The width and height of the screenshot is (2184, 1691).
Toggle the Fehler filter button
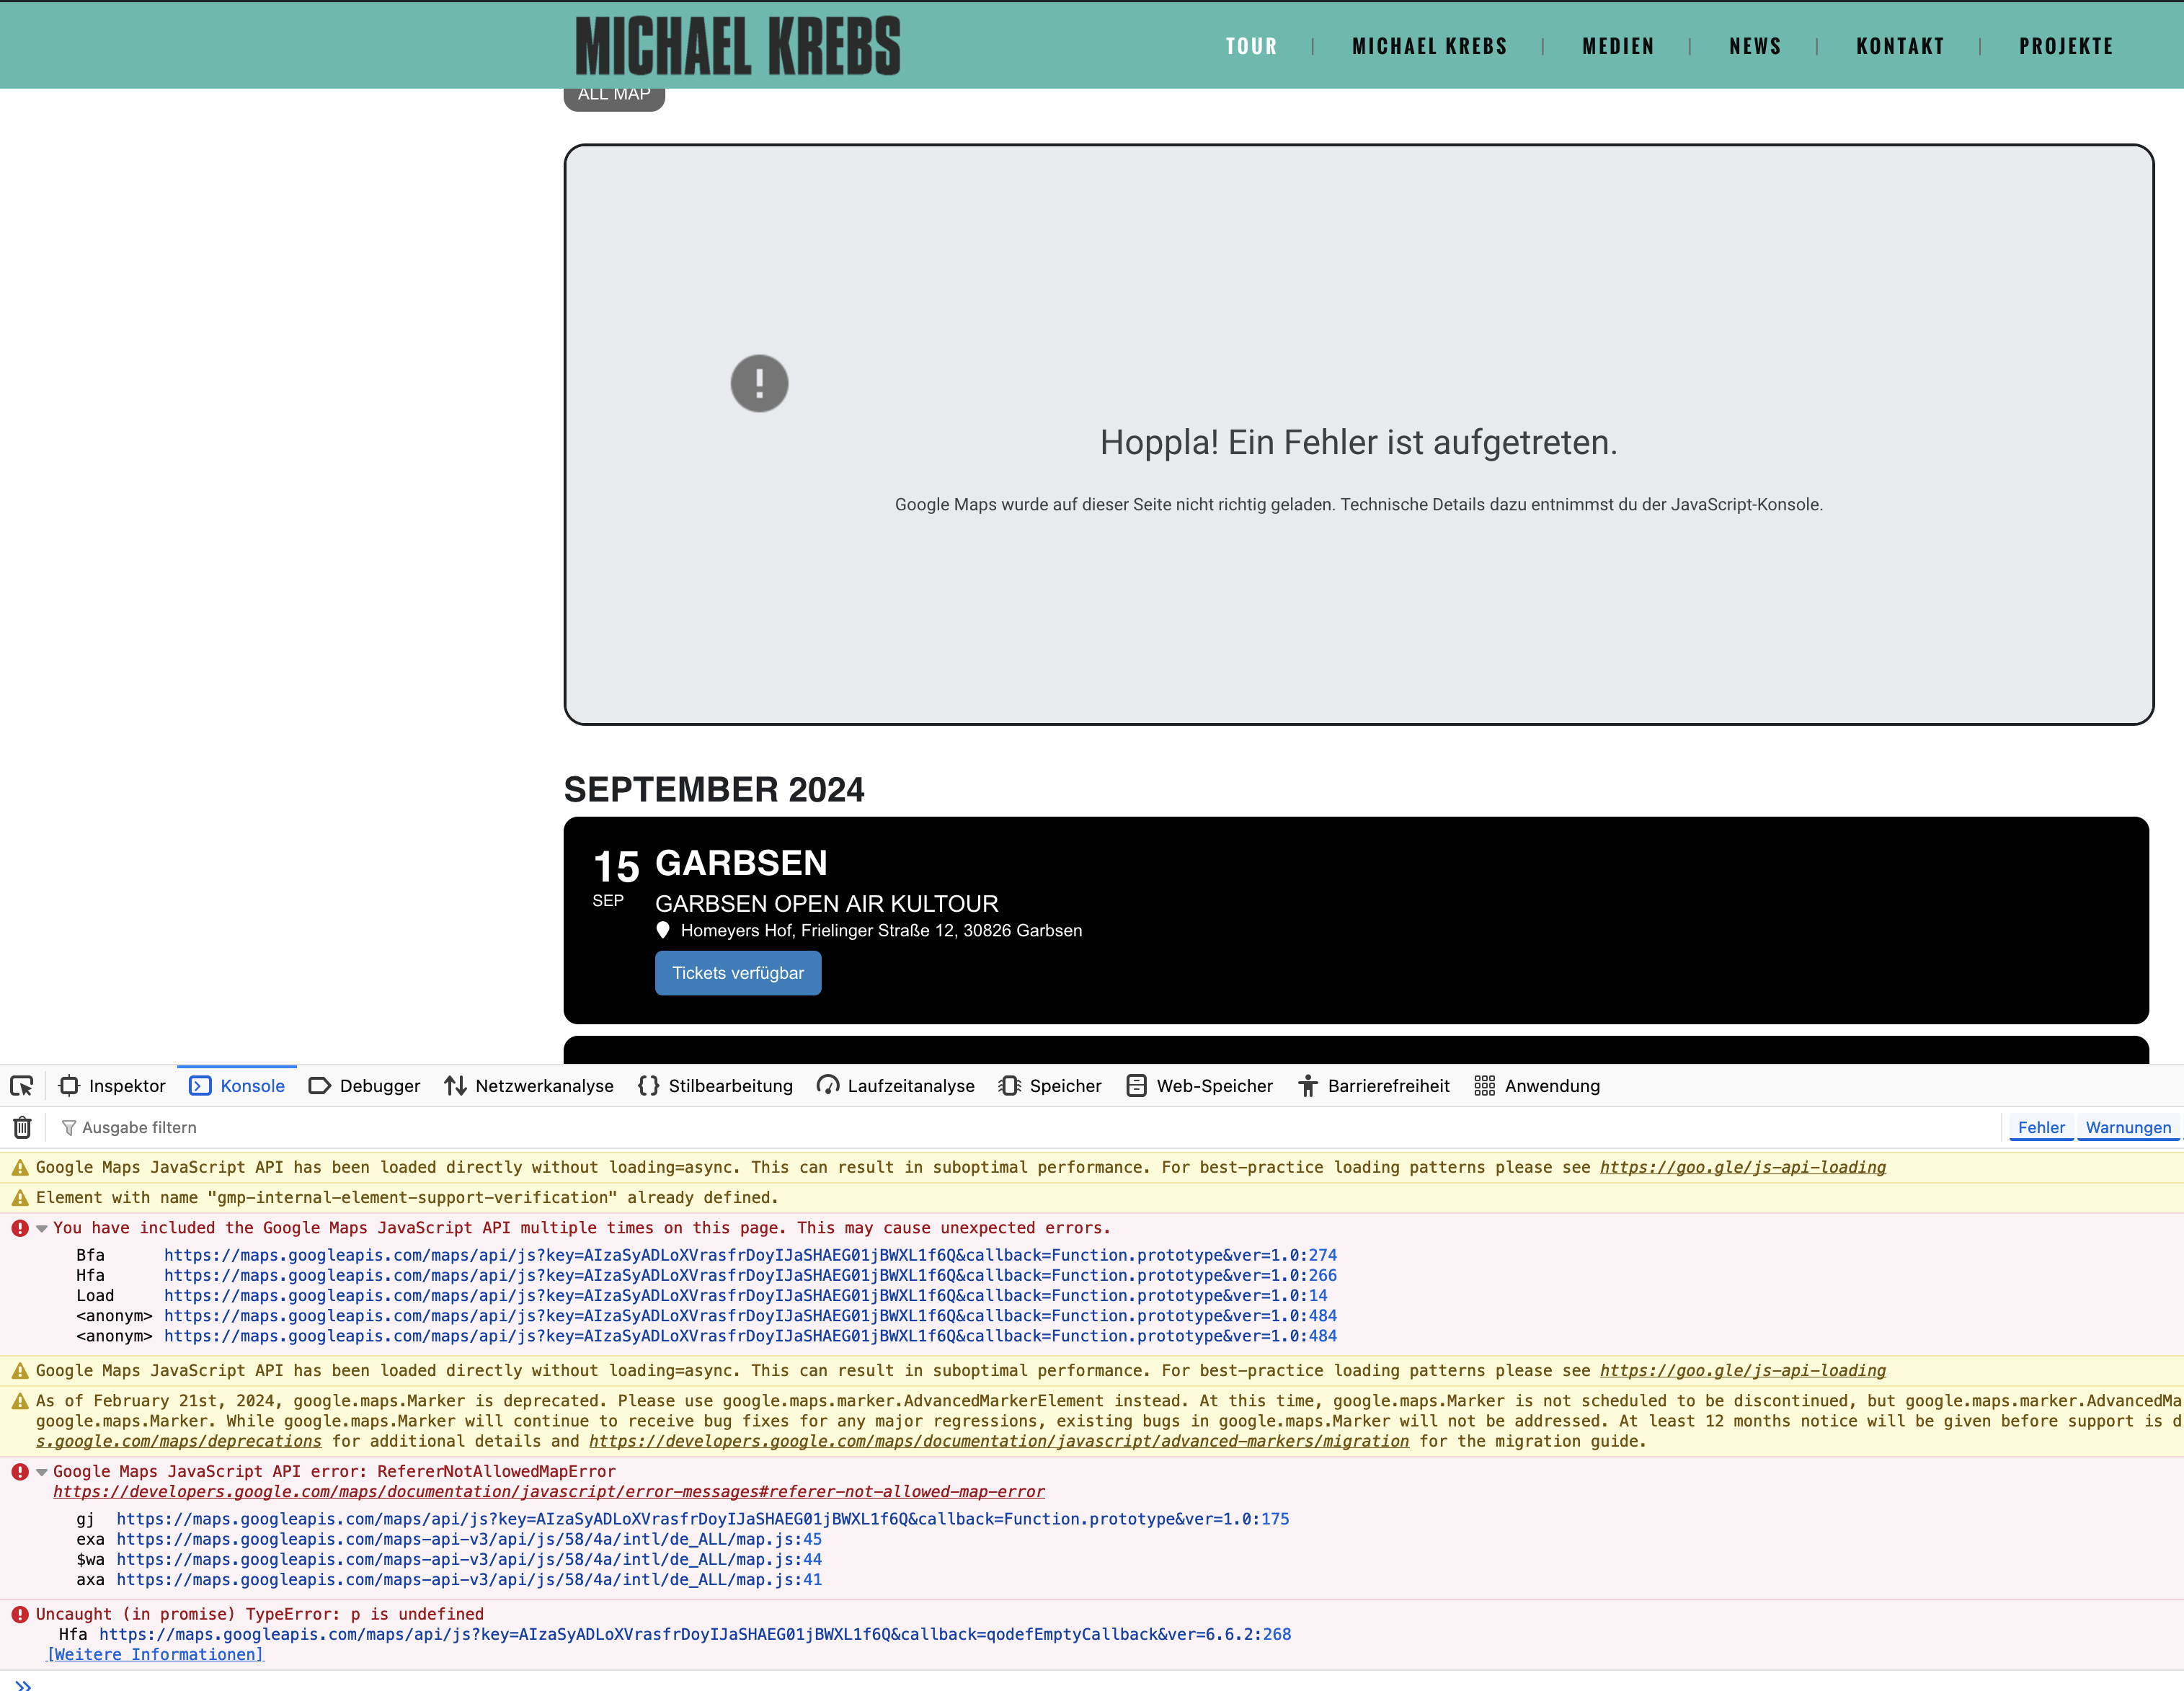[2040, 1128]
